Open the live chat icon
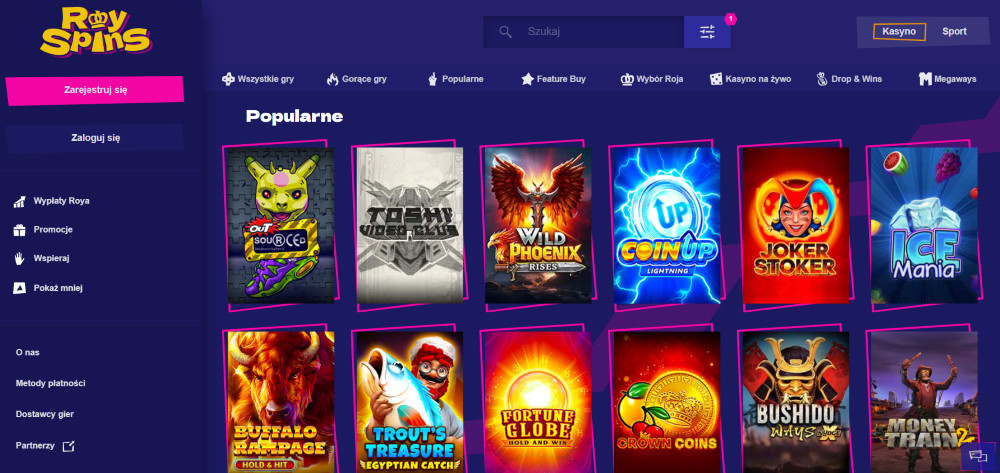1000x473 pixels. point(976,455)
